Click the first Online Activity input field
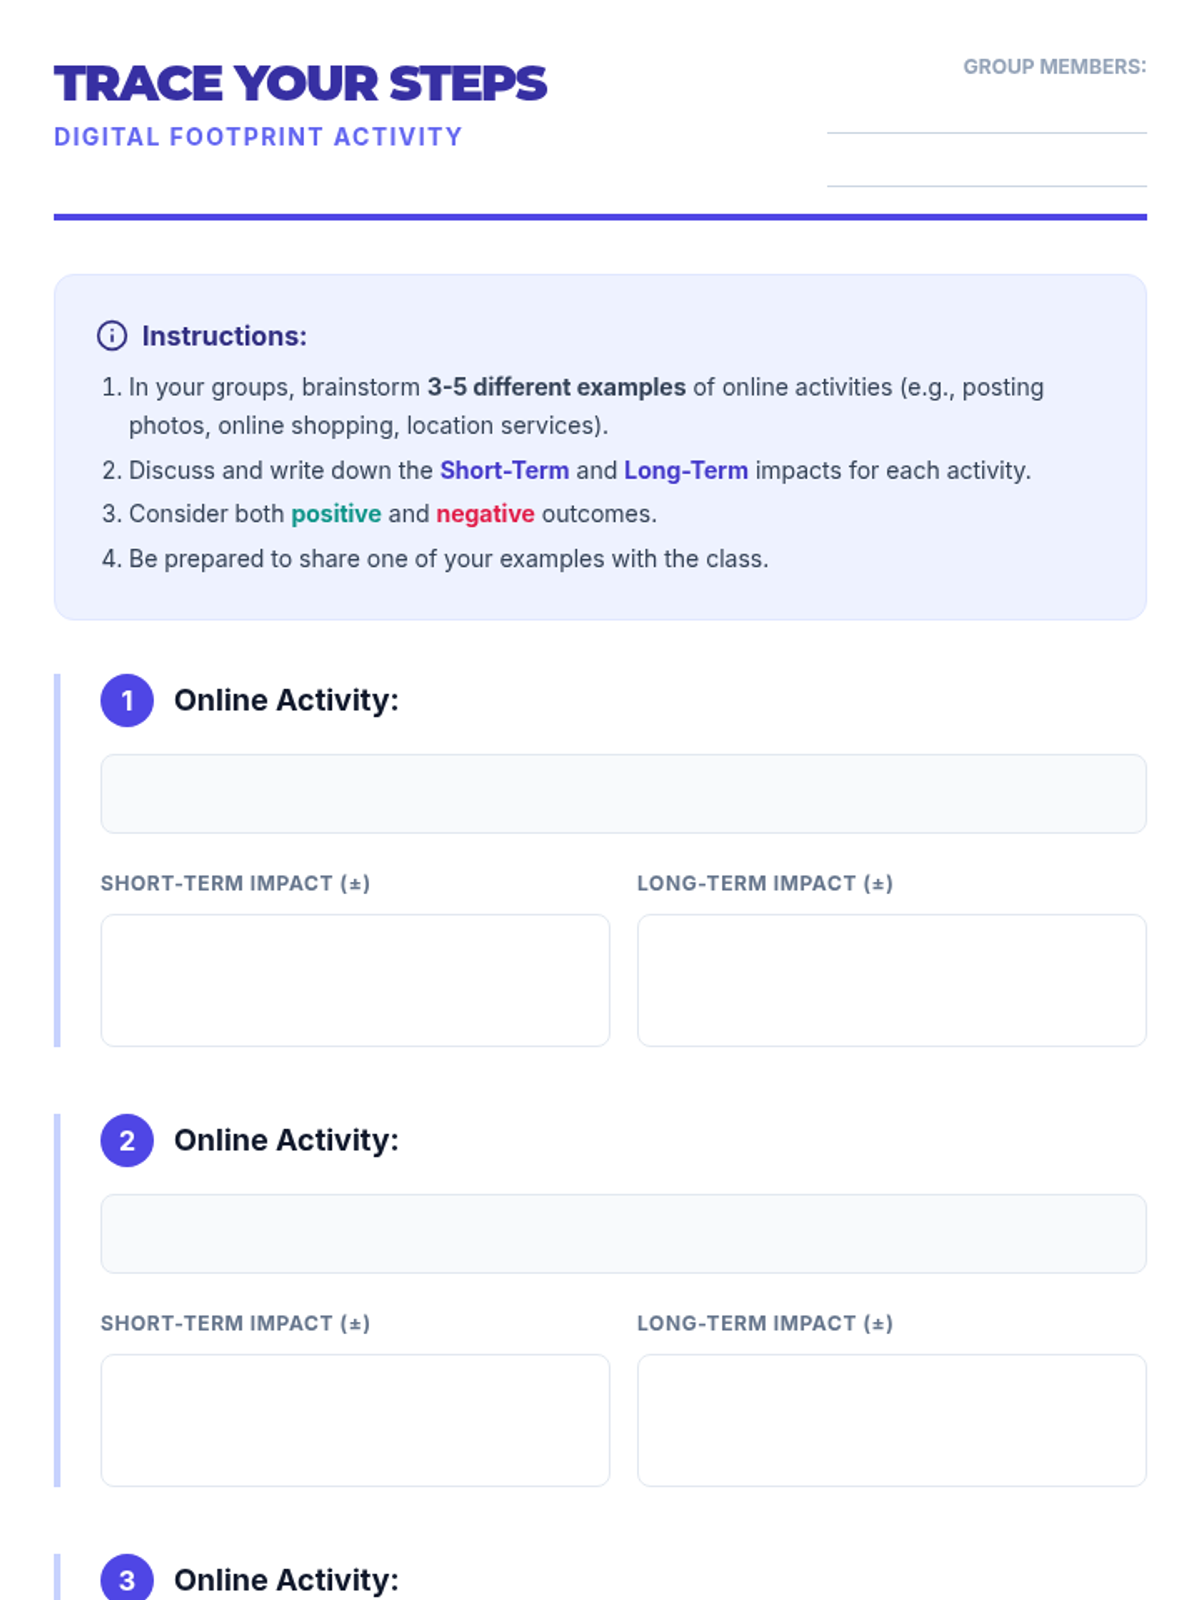The width and height of the screenshot is (1200, 1600). point(623,794)
